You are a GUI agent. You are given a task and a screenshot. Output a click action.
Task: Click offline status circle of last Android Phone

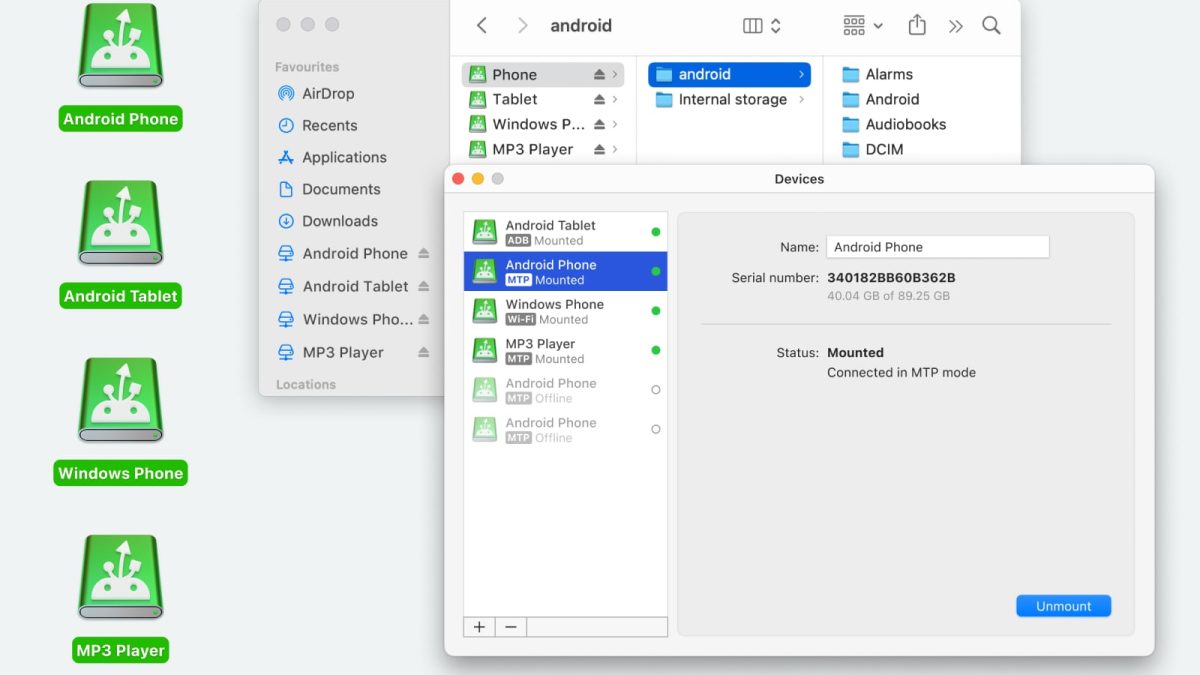(656, 429)
